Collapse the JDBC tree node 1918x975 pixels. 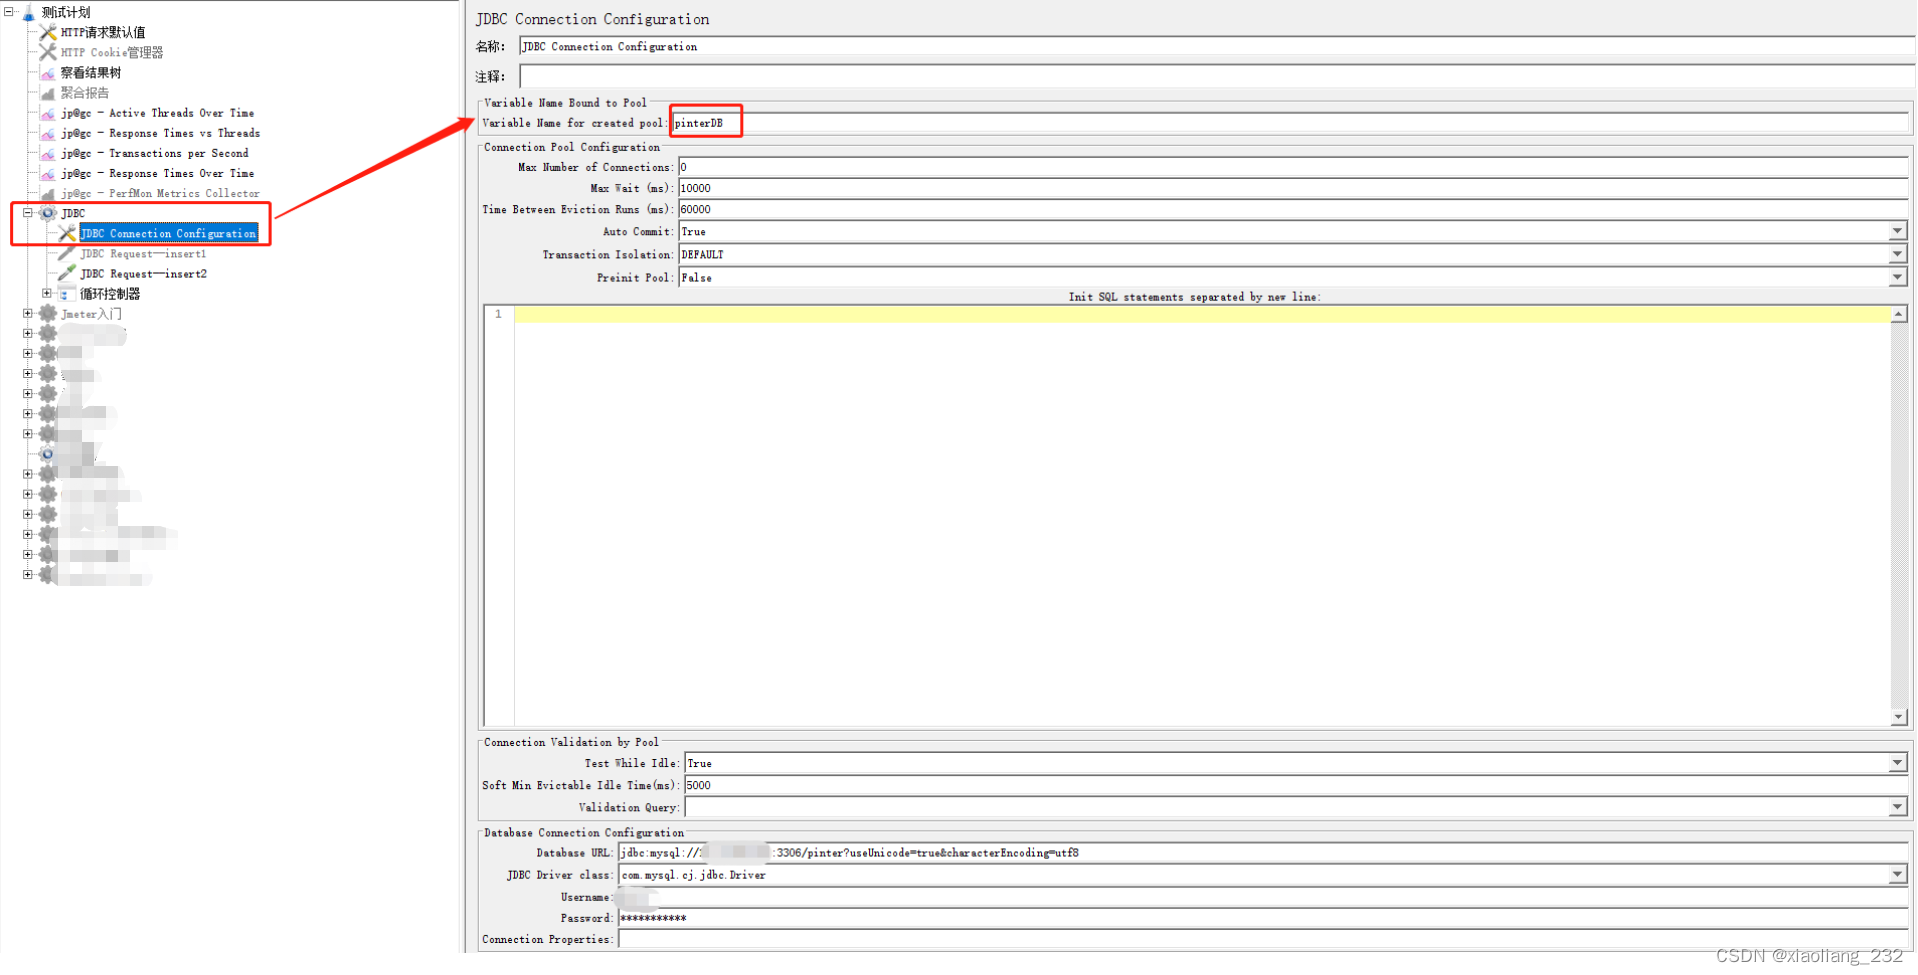(28, 213)
